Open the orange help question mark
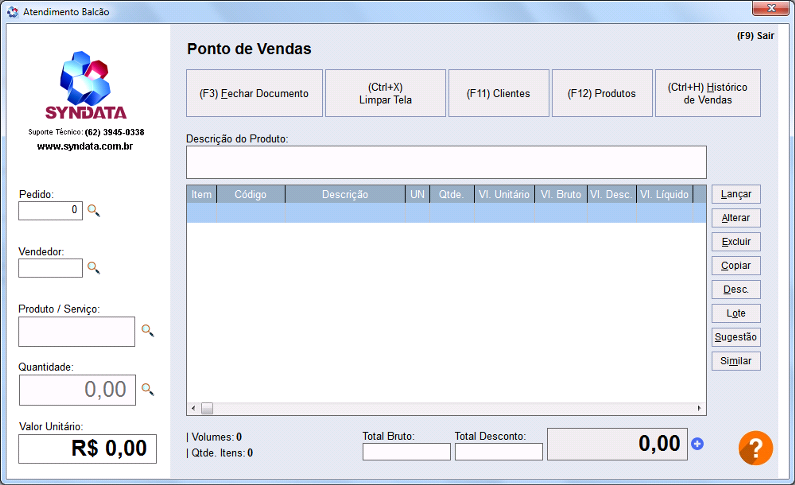The height and width of the screenshot is (485, 795). click(x=755, y=448)
